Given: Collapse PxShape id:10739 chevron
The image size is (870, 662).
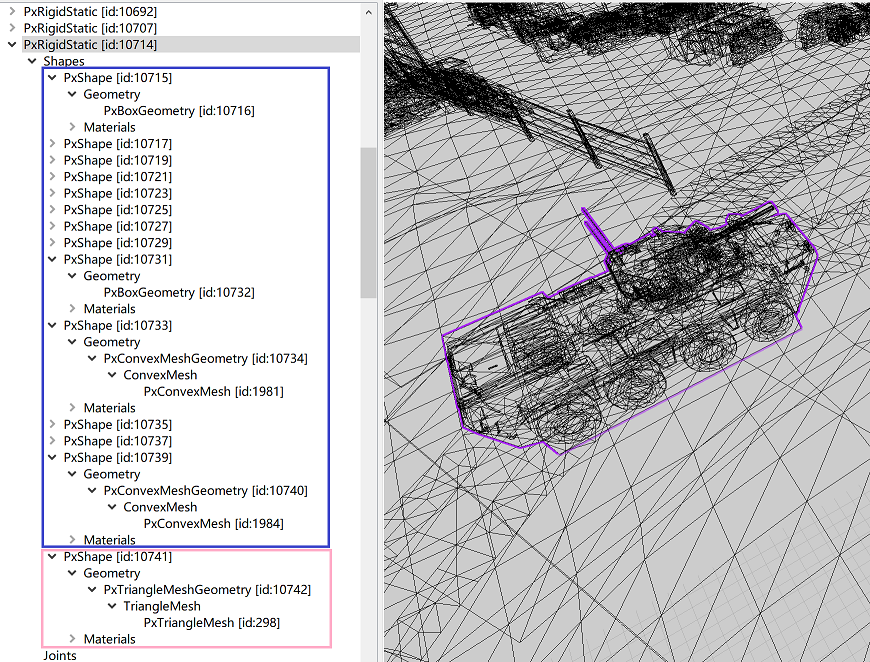Looking at the screenshot, I should [52, 457].
